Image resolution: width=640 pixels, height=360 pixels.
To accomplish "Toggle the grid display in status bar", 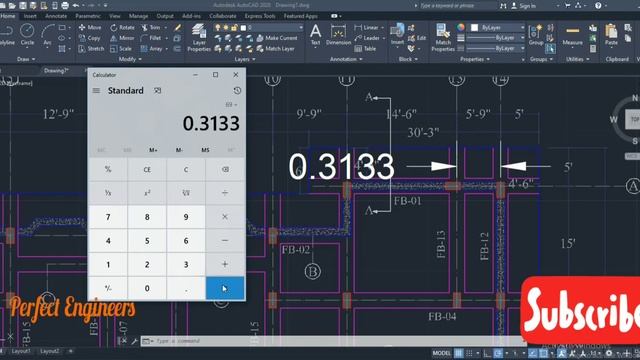I will coord(458,353).
